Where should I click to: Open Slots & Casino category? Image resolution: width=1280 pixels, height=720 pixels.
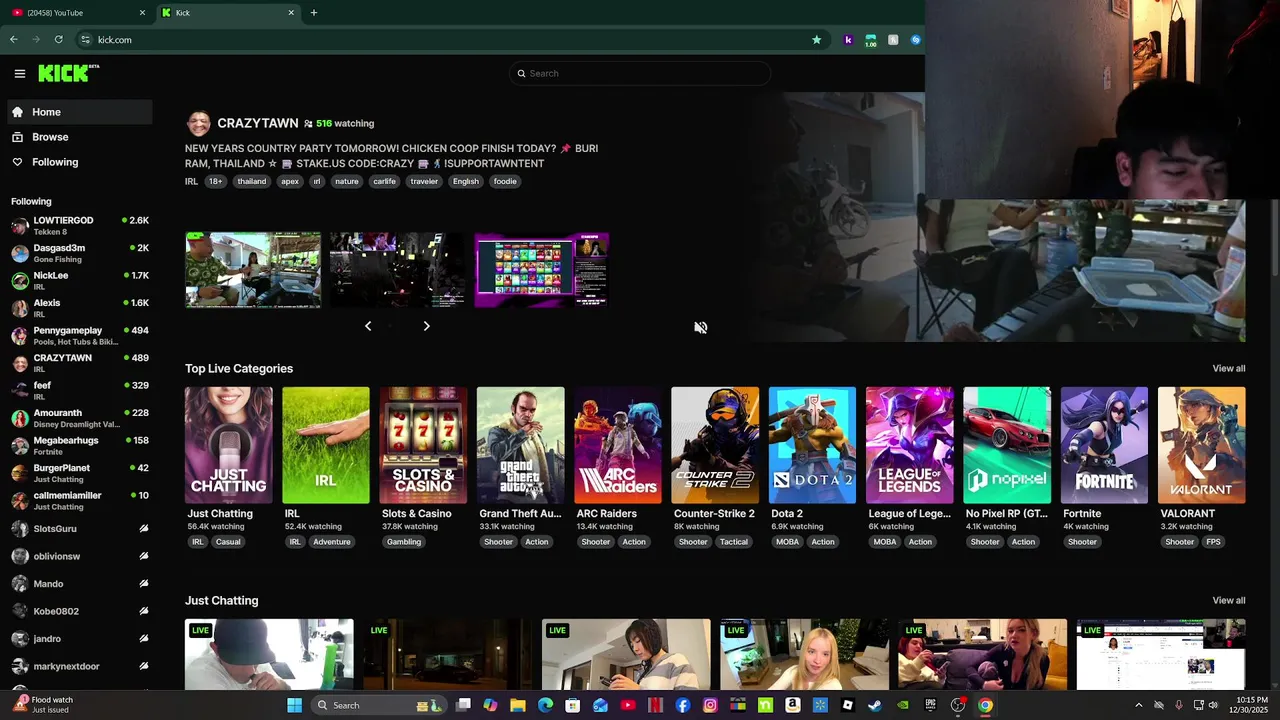click(423, 445)
